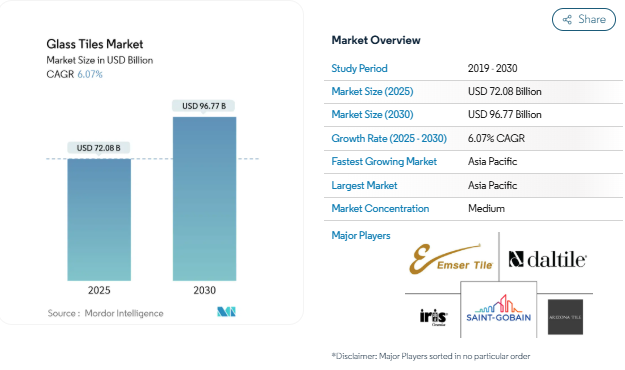625x370 pixels.
Task: Select the Daltile logo
Action: (547, 260)
